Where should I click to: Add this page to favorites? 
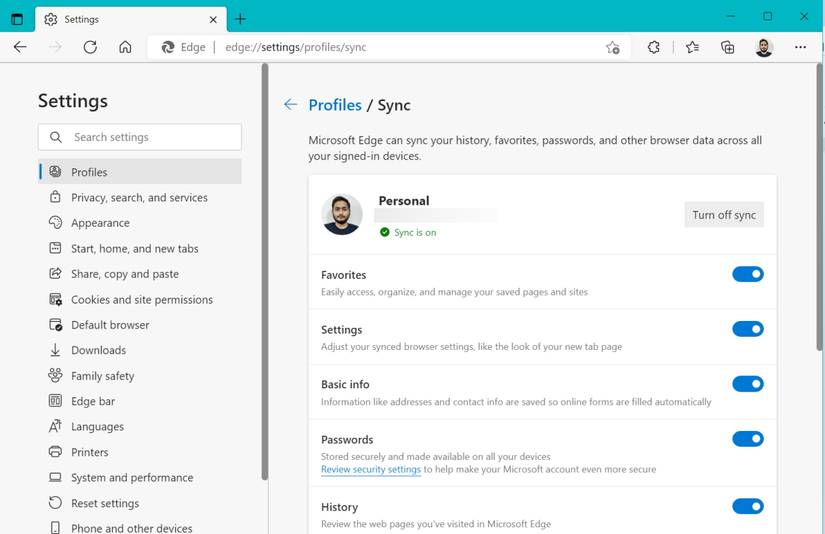612,47
